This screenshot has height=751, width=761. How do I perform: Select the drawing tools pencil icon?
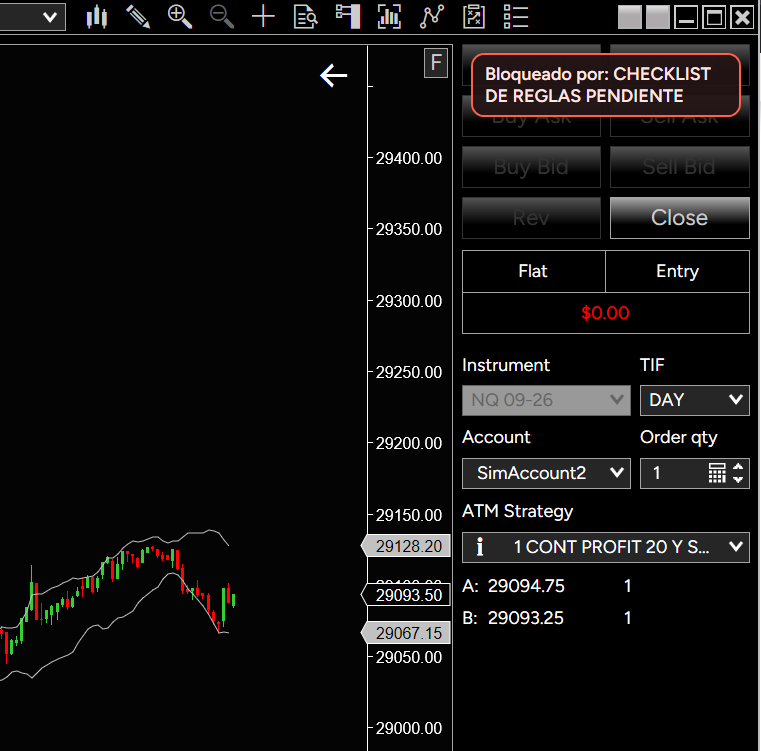pos(138,17)
